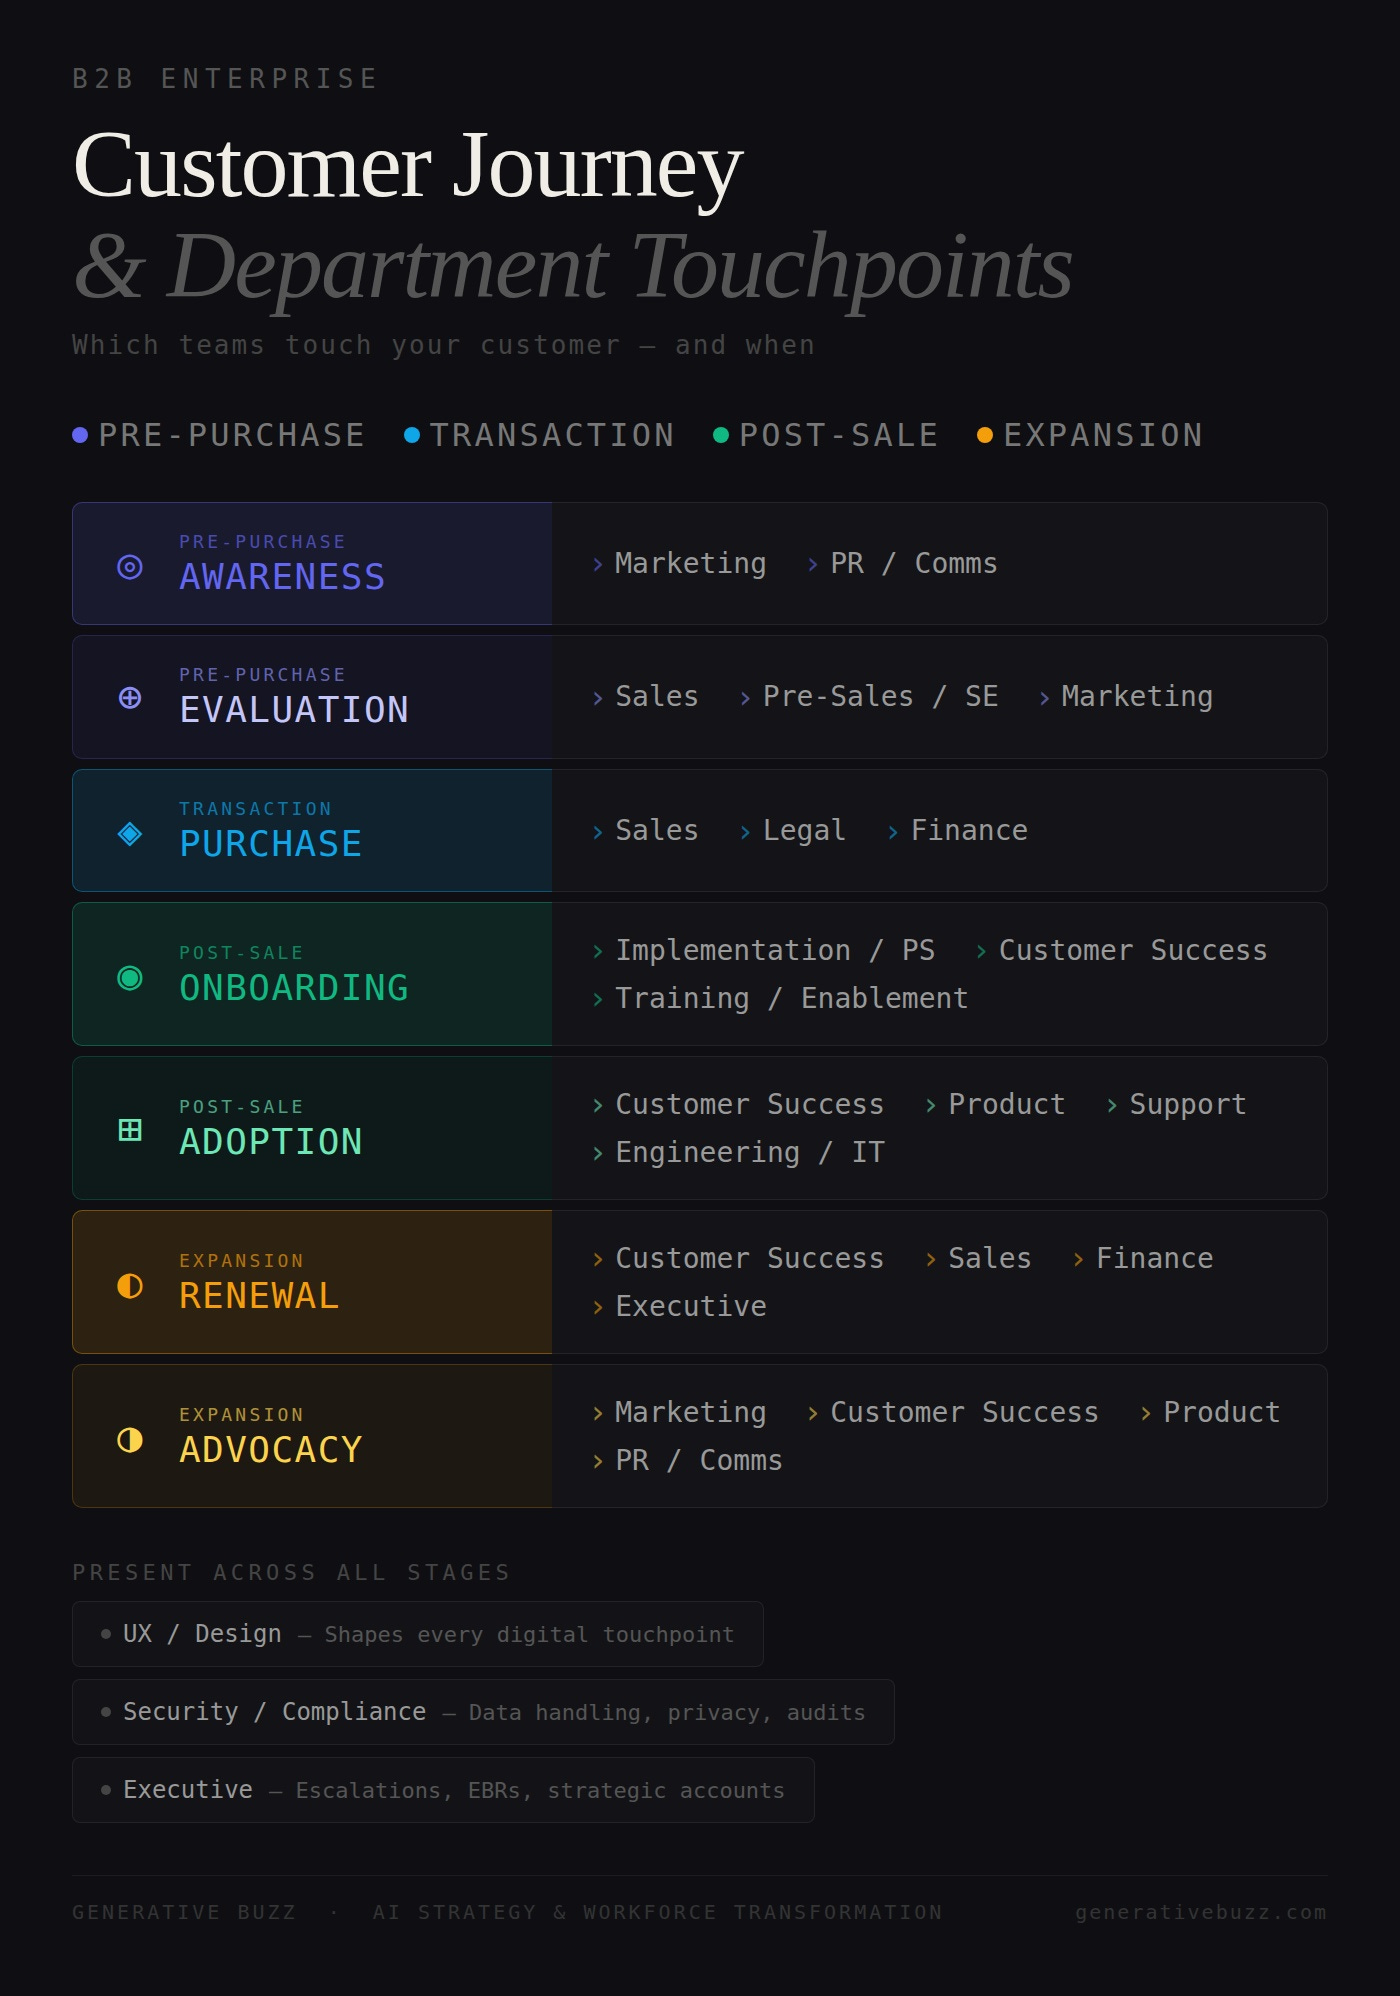
Task: Click the Advocacy stage half-circle icon
Action: 130,1440
